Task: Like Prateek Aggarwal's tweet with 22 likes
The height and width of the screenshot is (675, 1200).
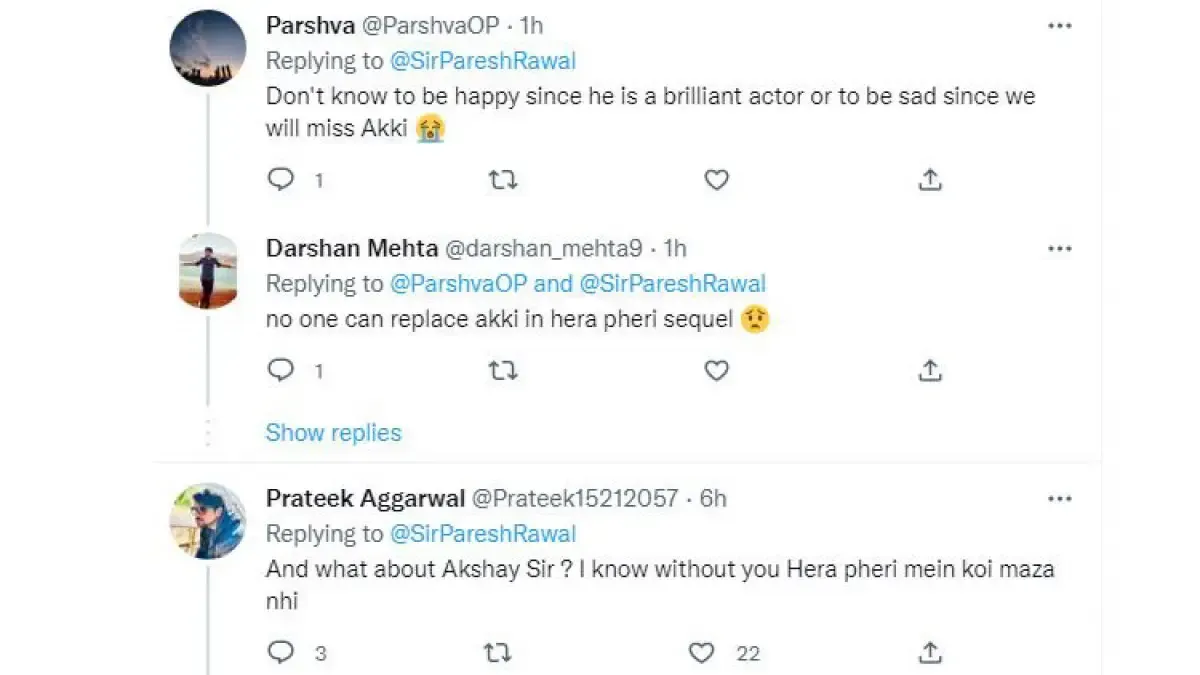Action: coord(703,653)
